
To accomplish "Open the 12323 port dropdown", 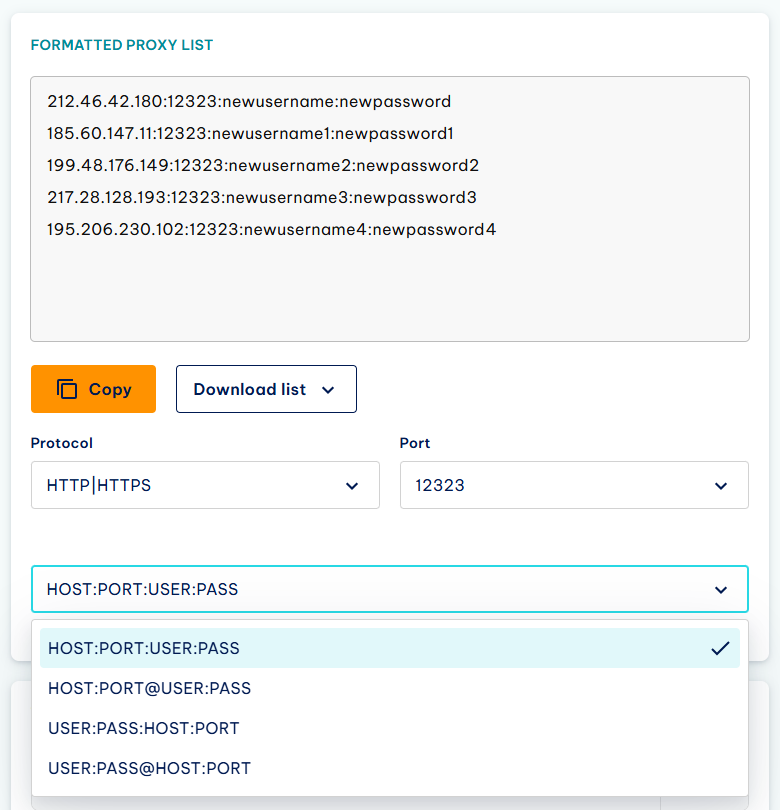I will [574, 485].
